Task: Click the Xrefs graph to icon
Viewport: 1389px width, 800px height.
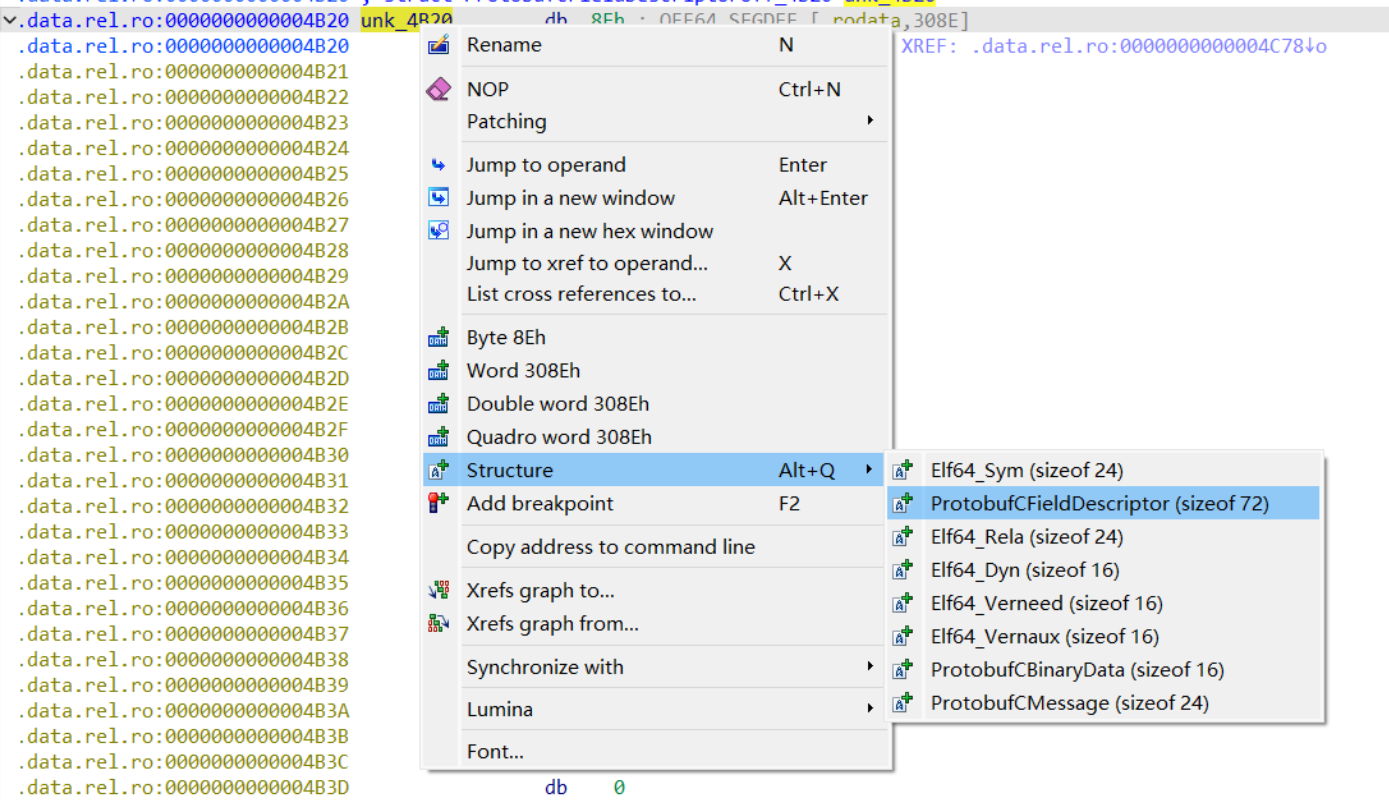Action: (x=438, y=591)
